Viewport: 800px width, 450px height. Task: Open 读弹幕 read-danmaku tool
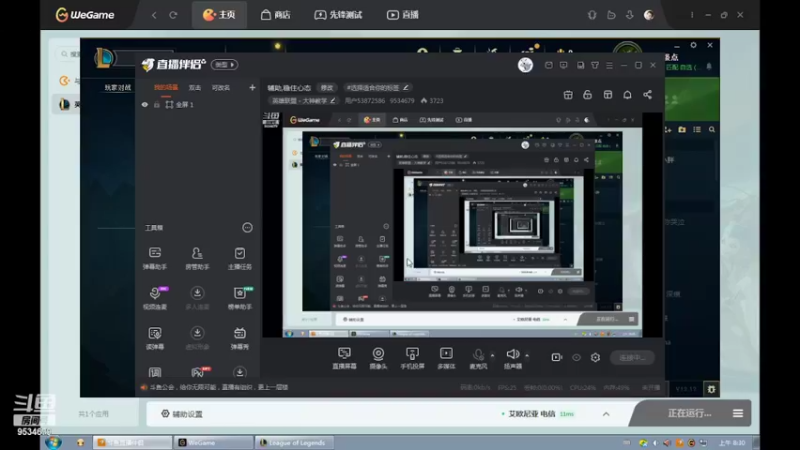point(155,338)
